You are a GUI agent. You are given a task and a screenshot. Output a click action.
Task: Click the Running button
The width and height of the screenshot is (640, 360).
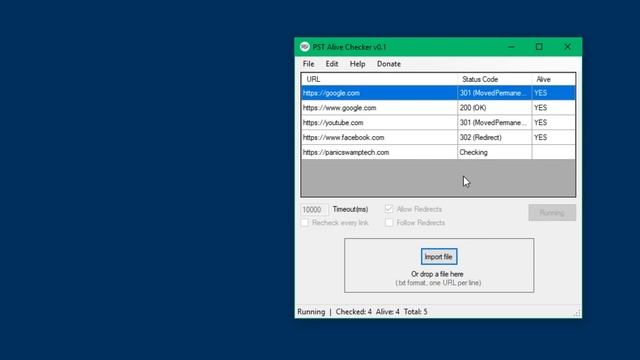[x=552, y=213]
